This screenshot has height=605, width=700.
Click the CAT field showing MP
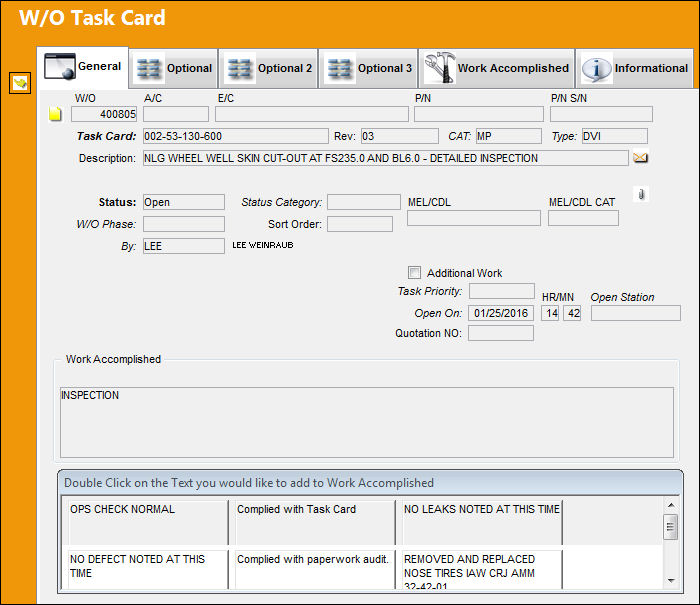click(x=509, y=136)
